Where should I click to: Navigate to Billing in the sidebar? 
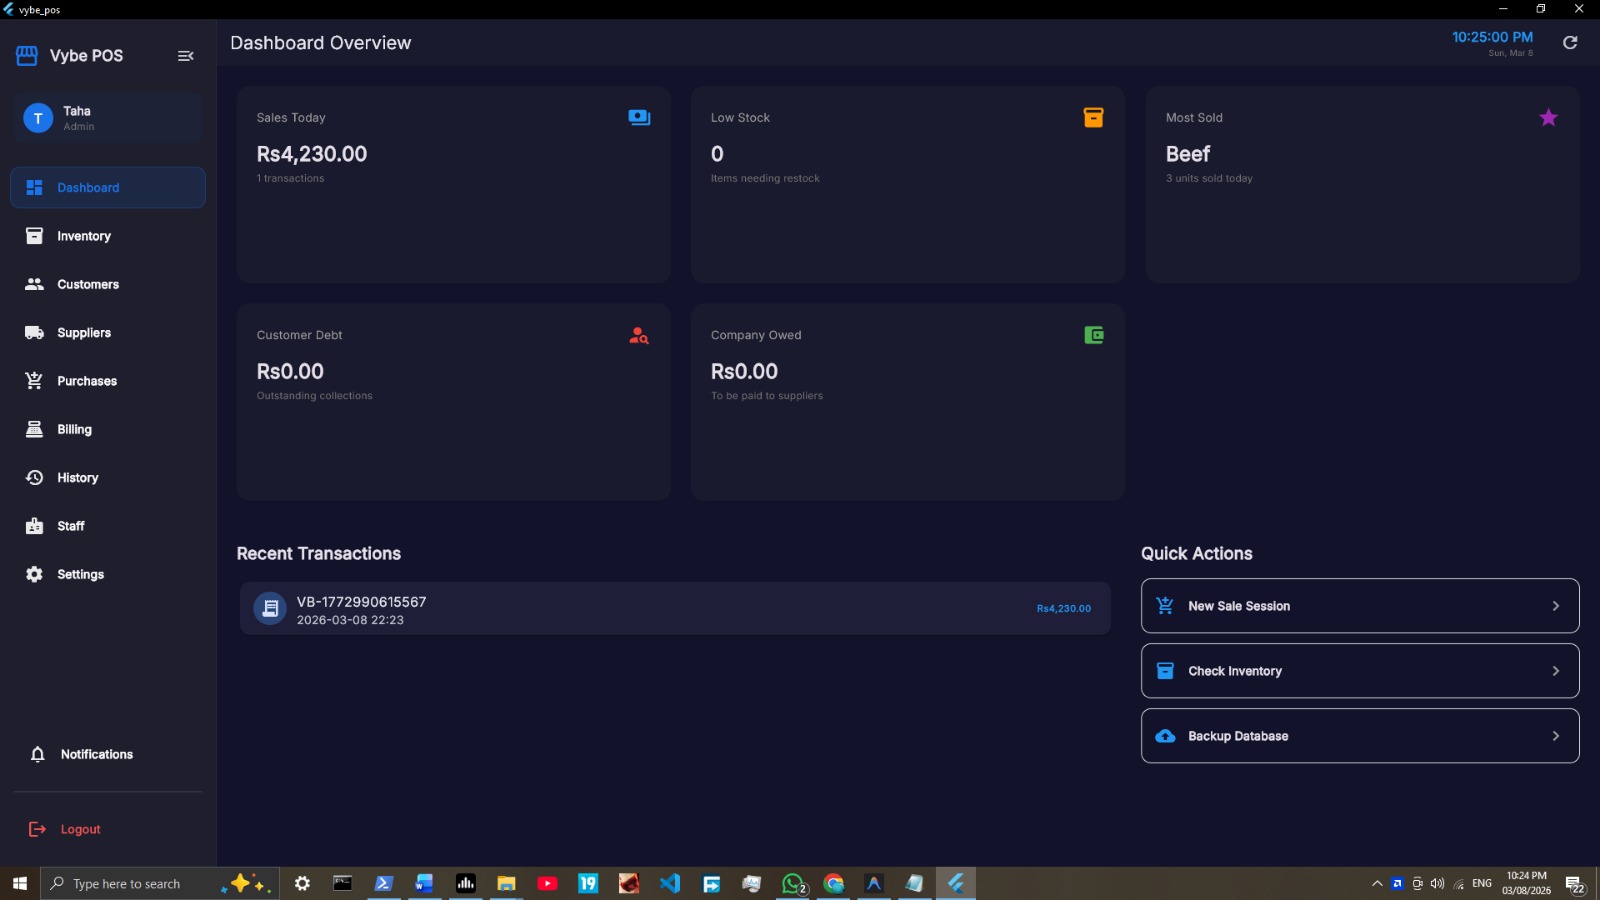coord(74,430)
